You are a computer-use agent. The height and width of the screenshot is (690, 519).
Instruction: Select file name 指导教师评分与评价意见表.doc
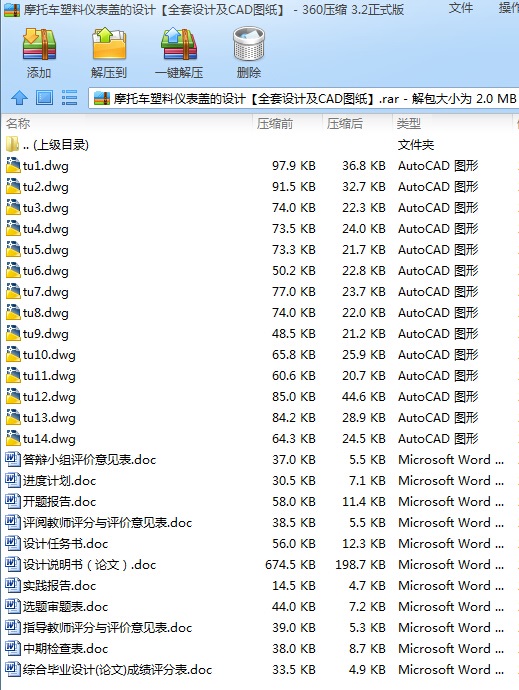tap(107, 628)
